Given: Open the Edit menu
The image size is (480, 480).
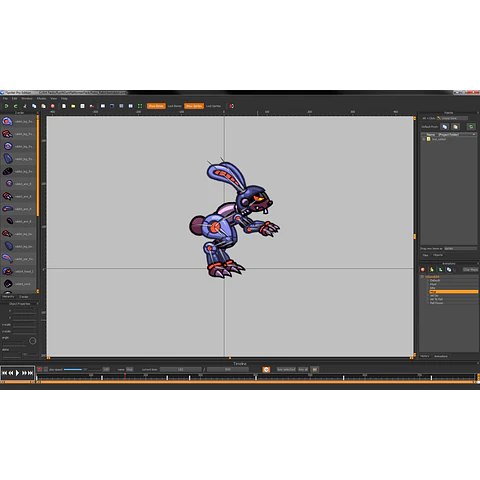Looking at the screenshot, I should pyautogui.click(x=14, y=98).
